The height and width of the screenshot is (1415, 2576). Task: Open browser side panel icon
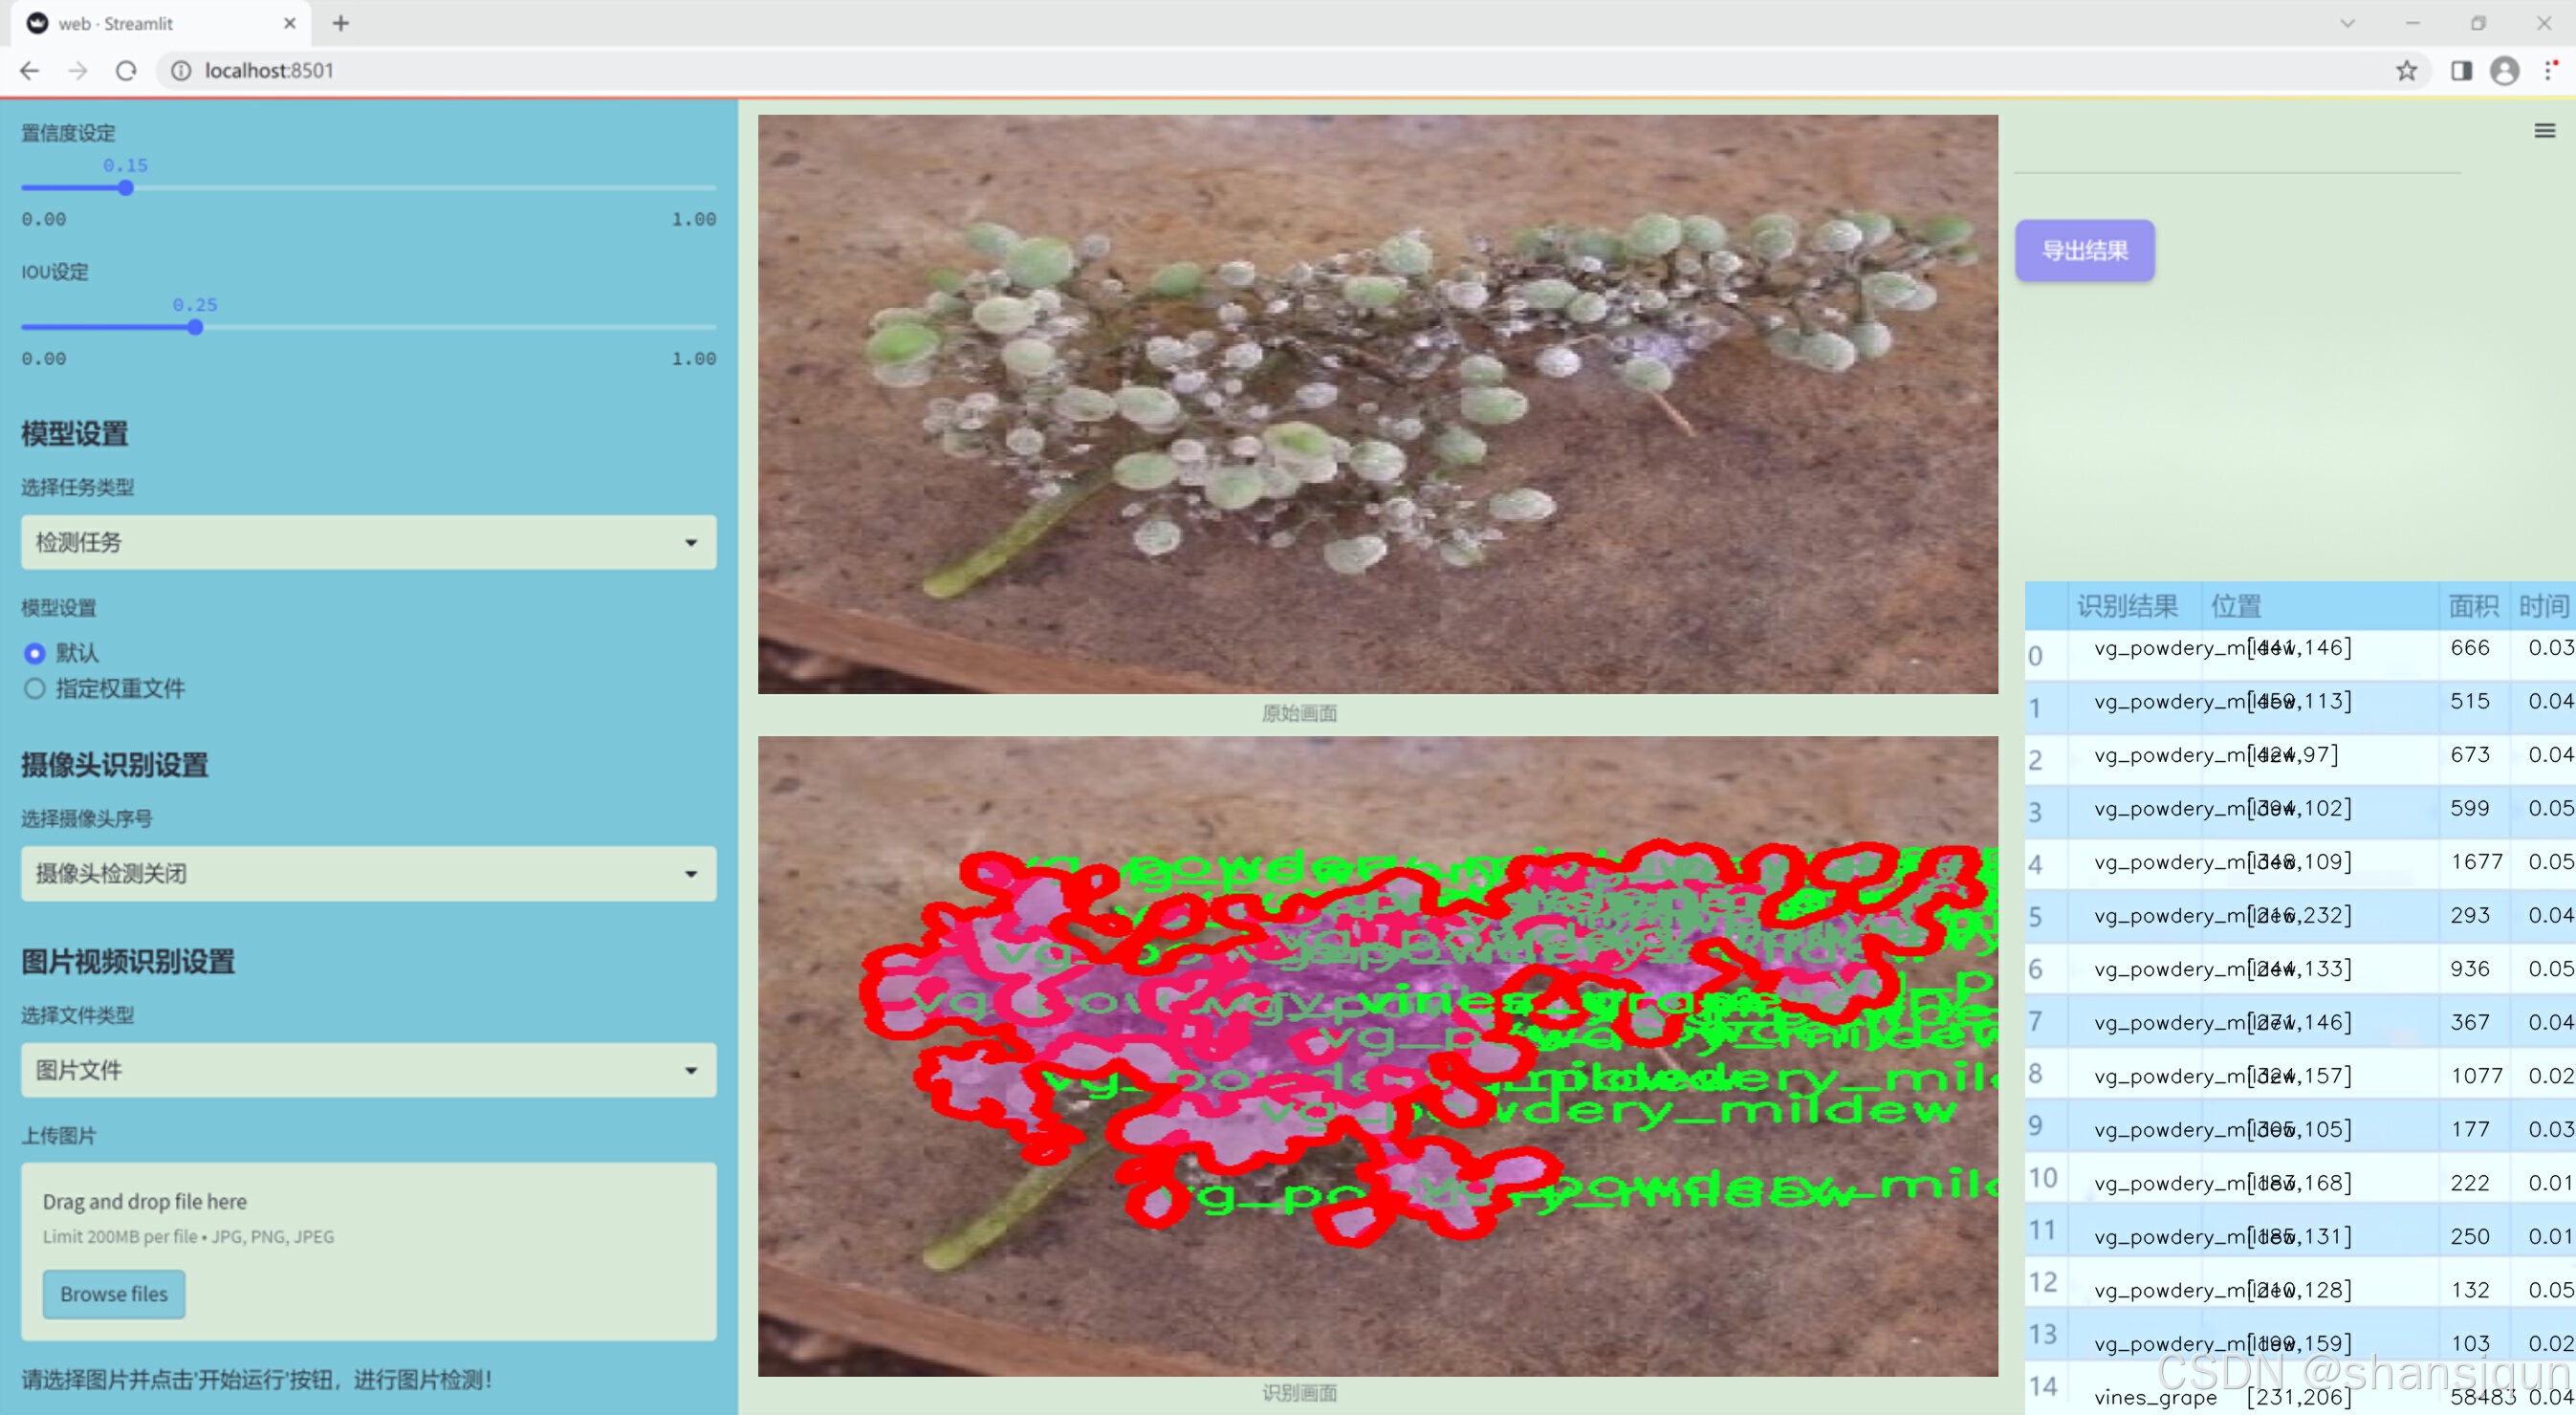(x=2461, y=71)
